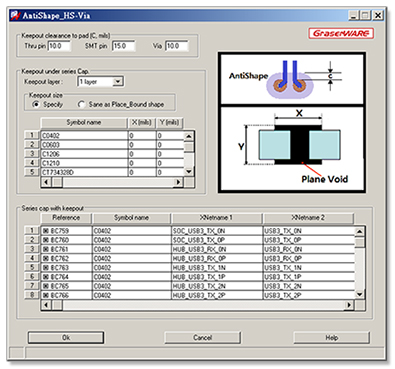Select row 3 header in the symbol table

32,154
